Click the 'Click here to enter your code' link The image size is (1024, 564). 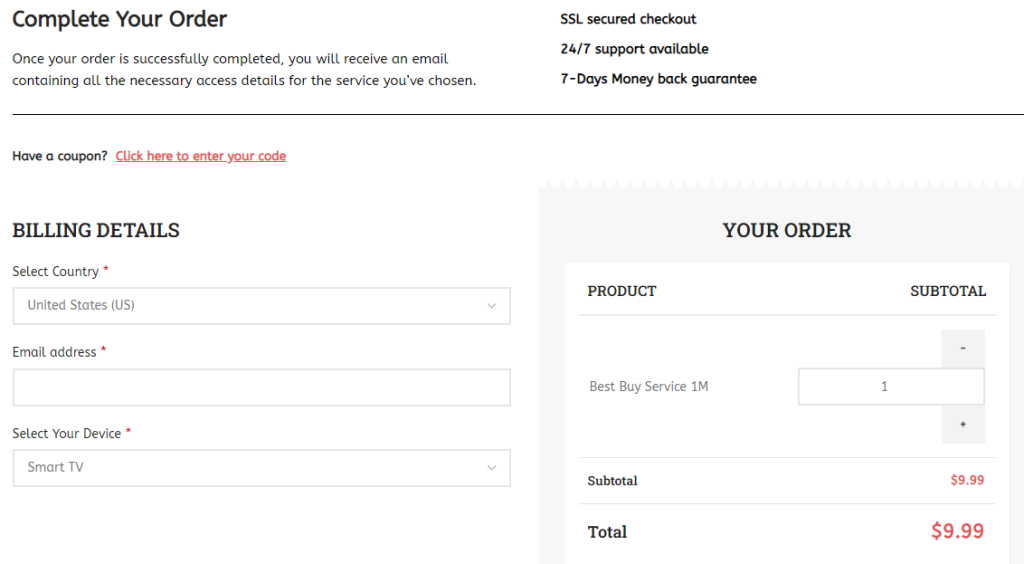coord(201,156)
